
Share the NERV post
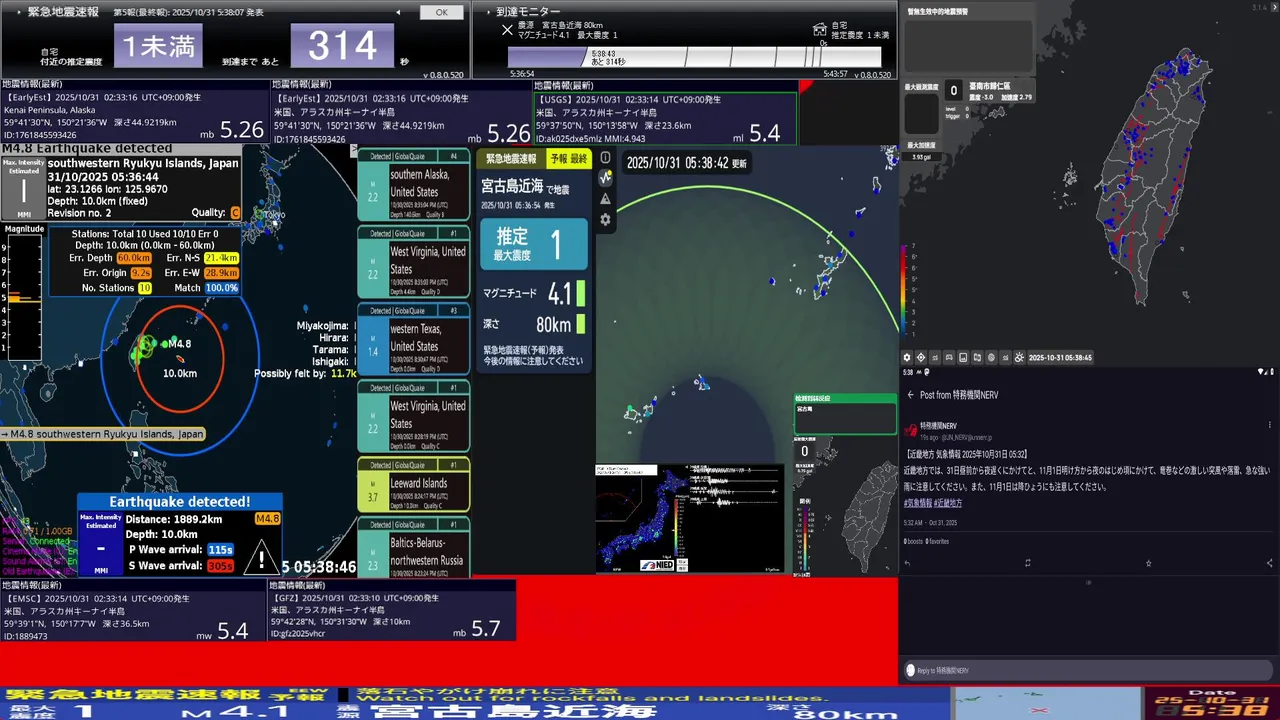click(1269, 563)
